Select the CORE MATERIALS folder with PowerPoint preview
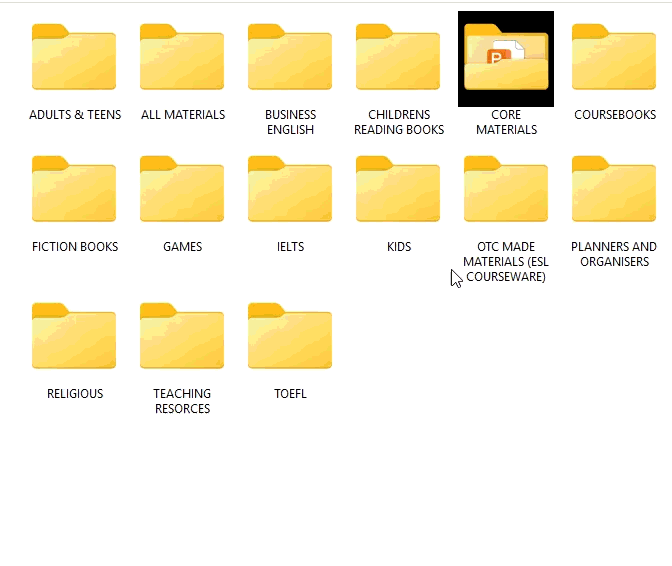 [x=506, y=59]
